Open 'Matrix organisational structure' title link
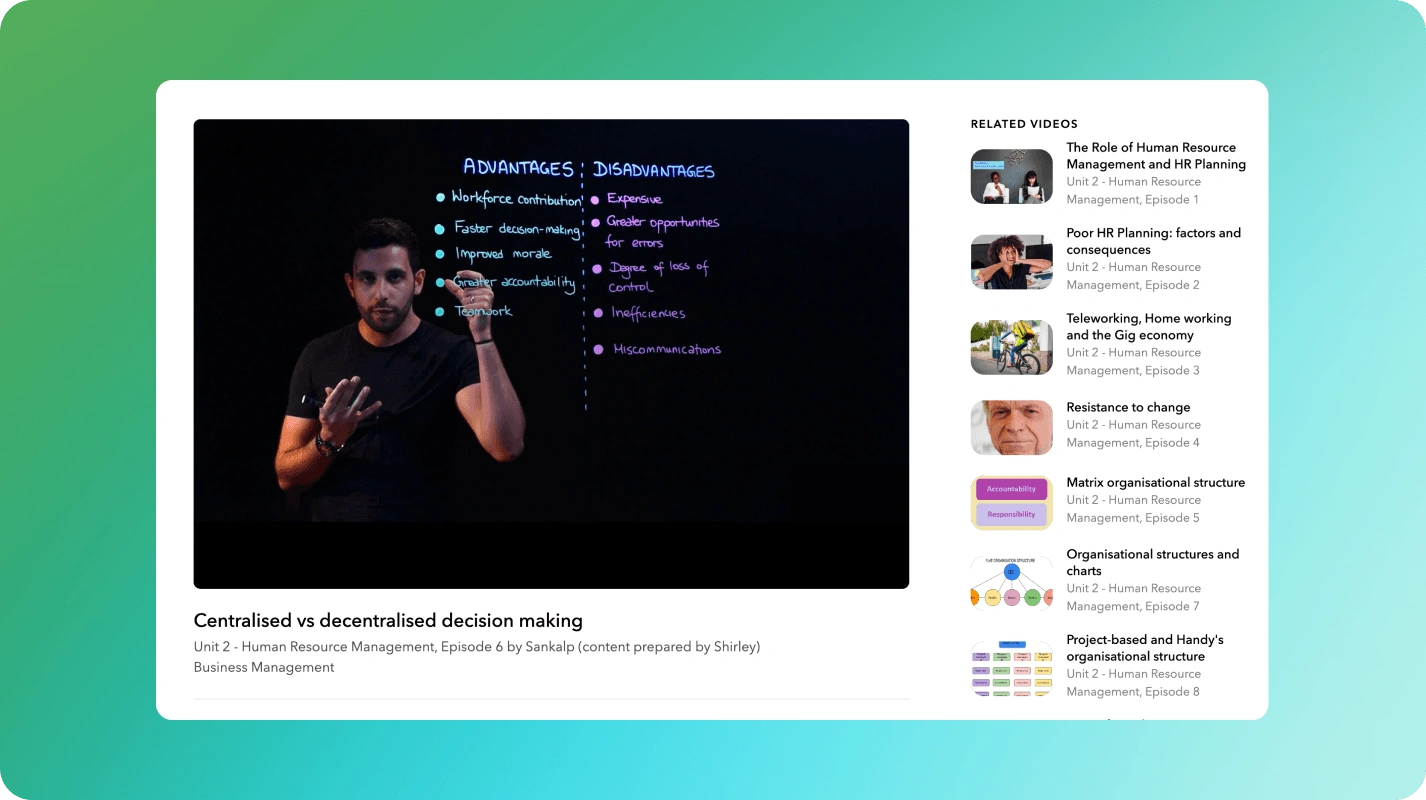Screen dimensions: 1426x800 click(x=1155, y=482)
